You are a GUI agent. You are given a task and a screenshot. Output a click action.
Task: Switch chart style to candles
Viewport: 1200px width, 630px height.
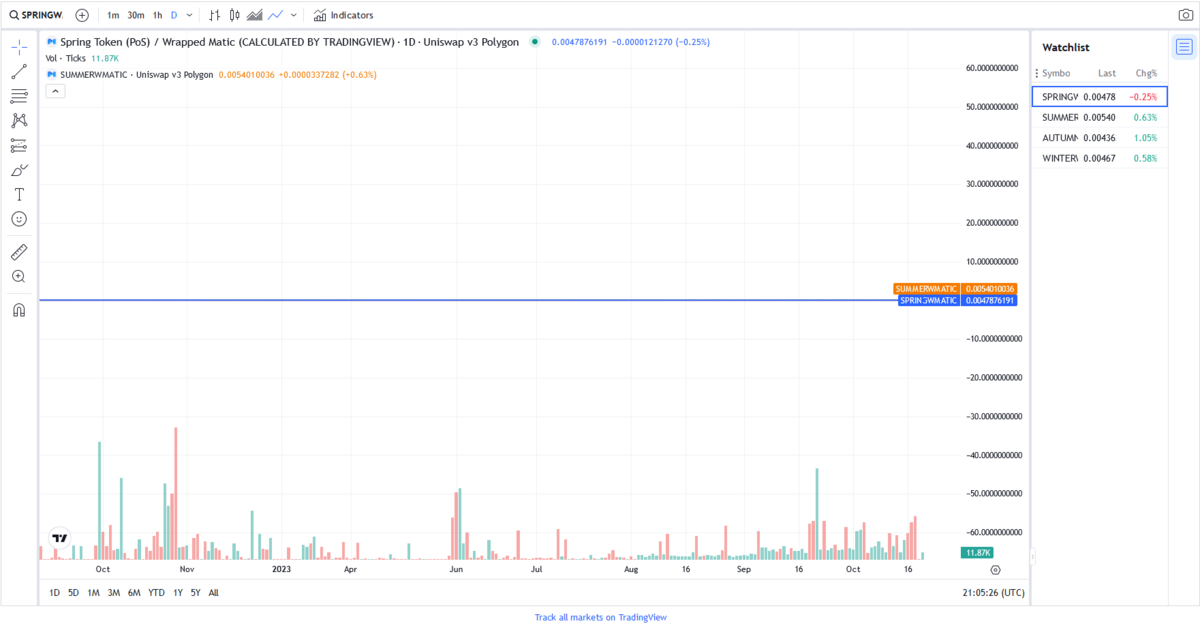tap(234, 15)
